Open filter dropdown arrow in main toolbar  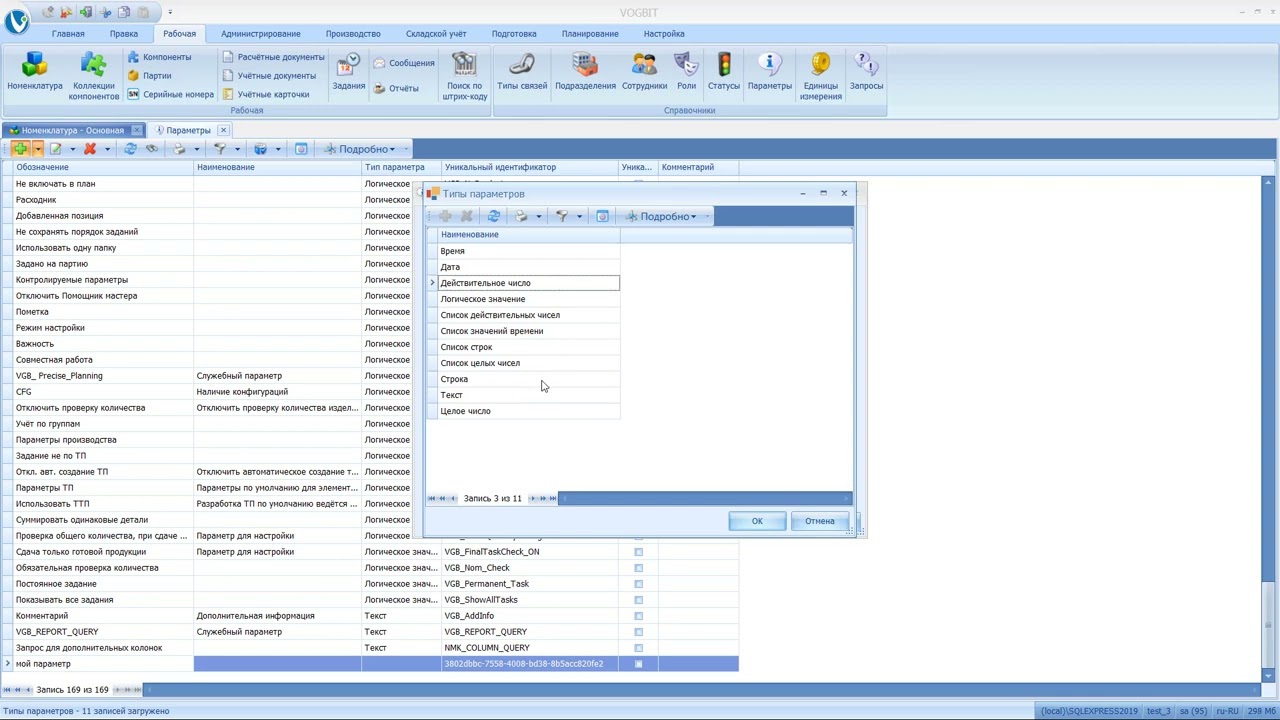[237, 149]
